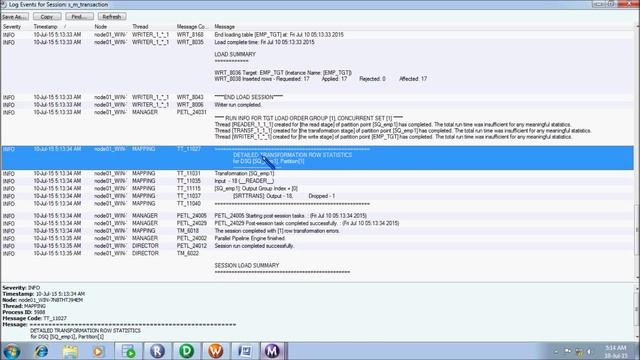This screenshot has width=640, height=360.
Task: Sort by the Message Code column header
Action: [x=191, y=27]
